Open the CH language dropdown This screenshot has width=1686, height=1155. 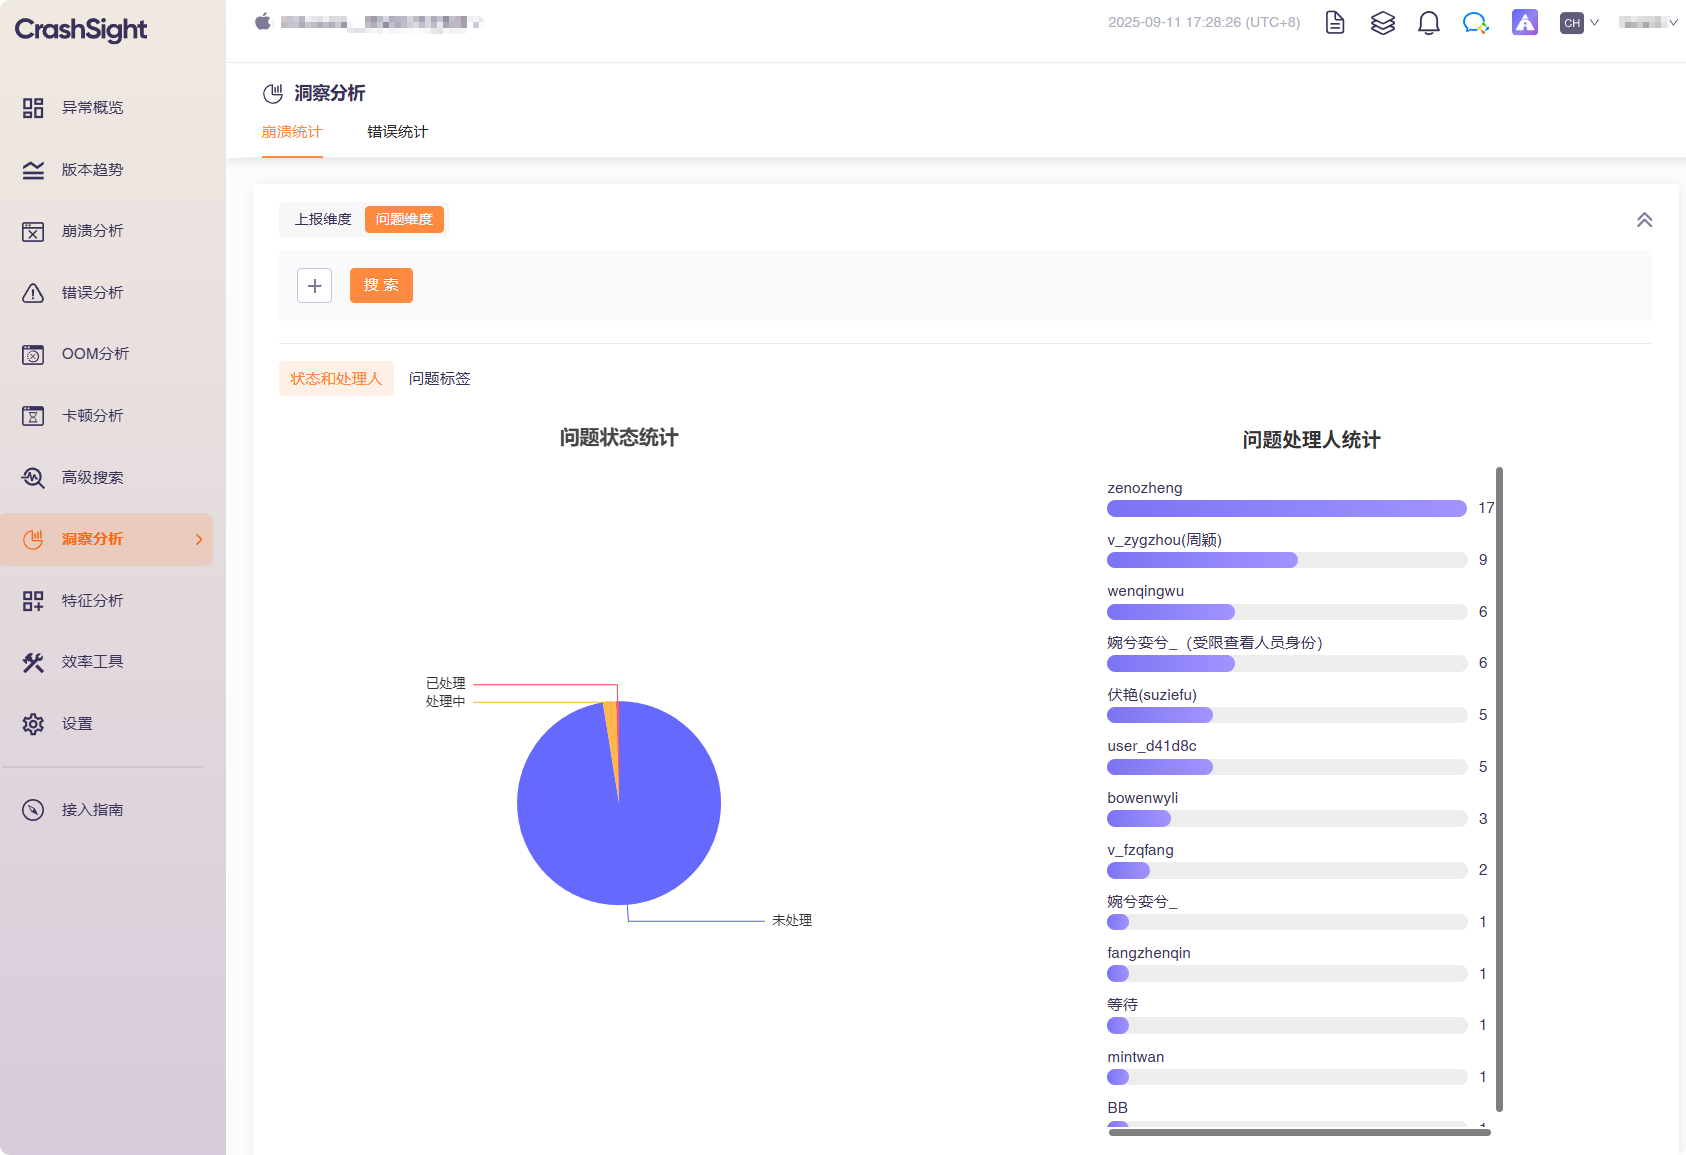[1579, 23]
